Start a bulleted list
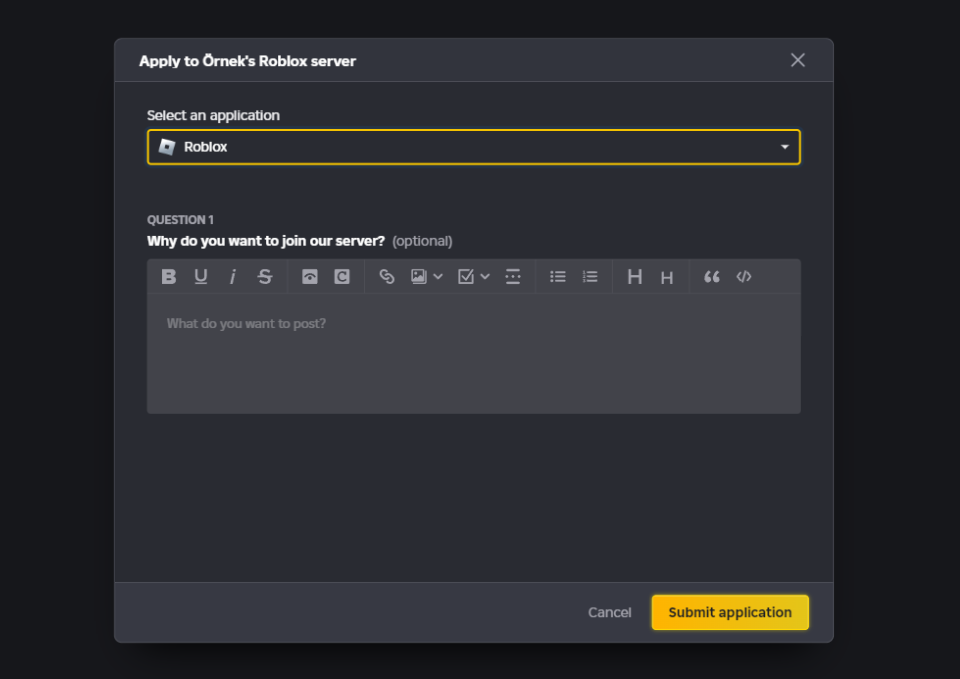The width and height of the screenshot is (960, 679). tap(558, 277)
